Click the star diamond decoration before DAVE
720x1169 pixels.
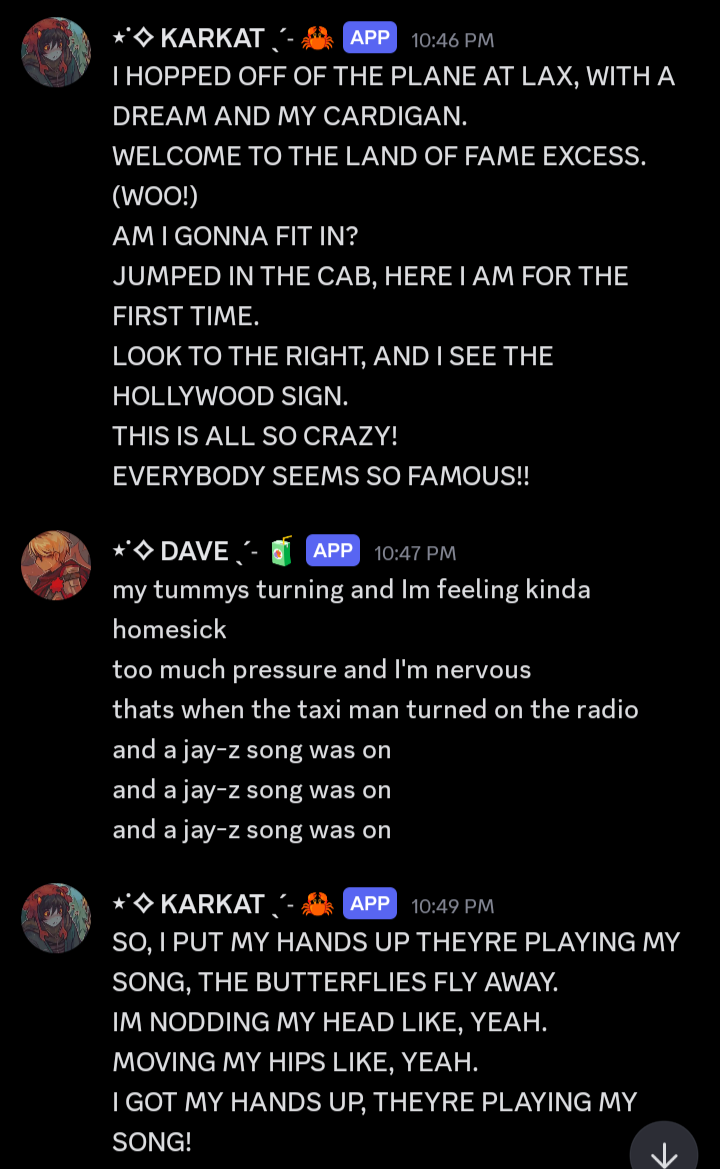[x=133, y=550]
